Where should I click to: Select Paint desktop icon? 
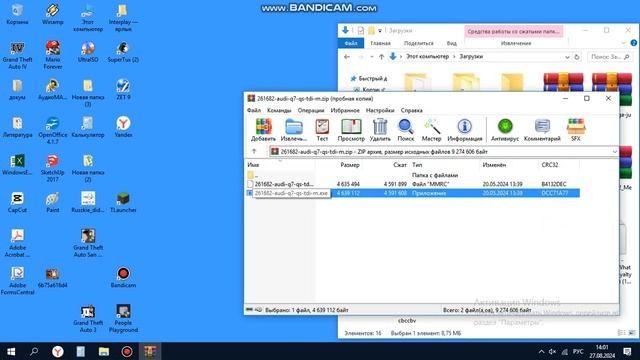tap(53, 202)
